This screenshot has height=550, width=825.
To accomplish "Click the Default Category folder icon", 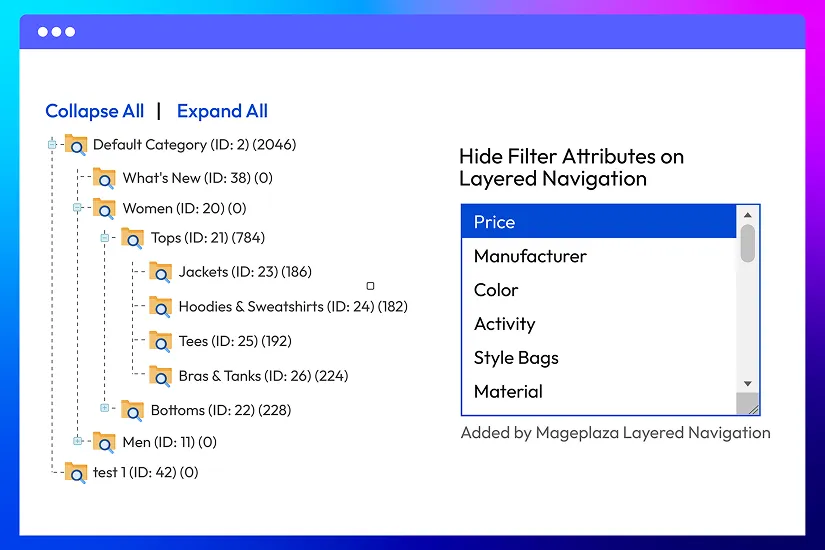I will coord(76,145).
